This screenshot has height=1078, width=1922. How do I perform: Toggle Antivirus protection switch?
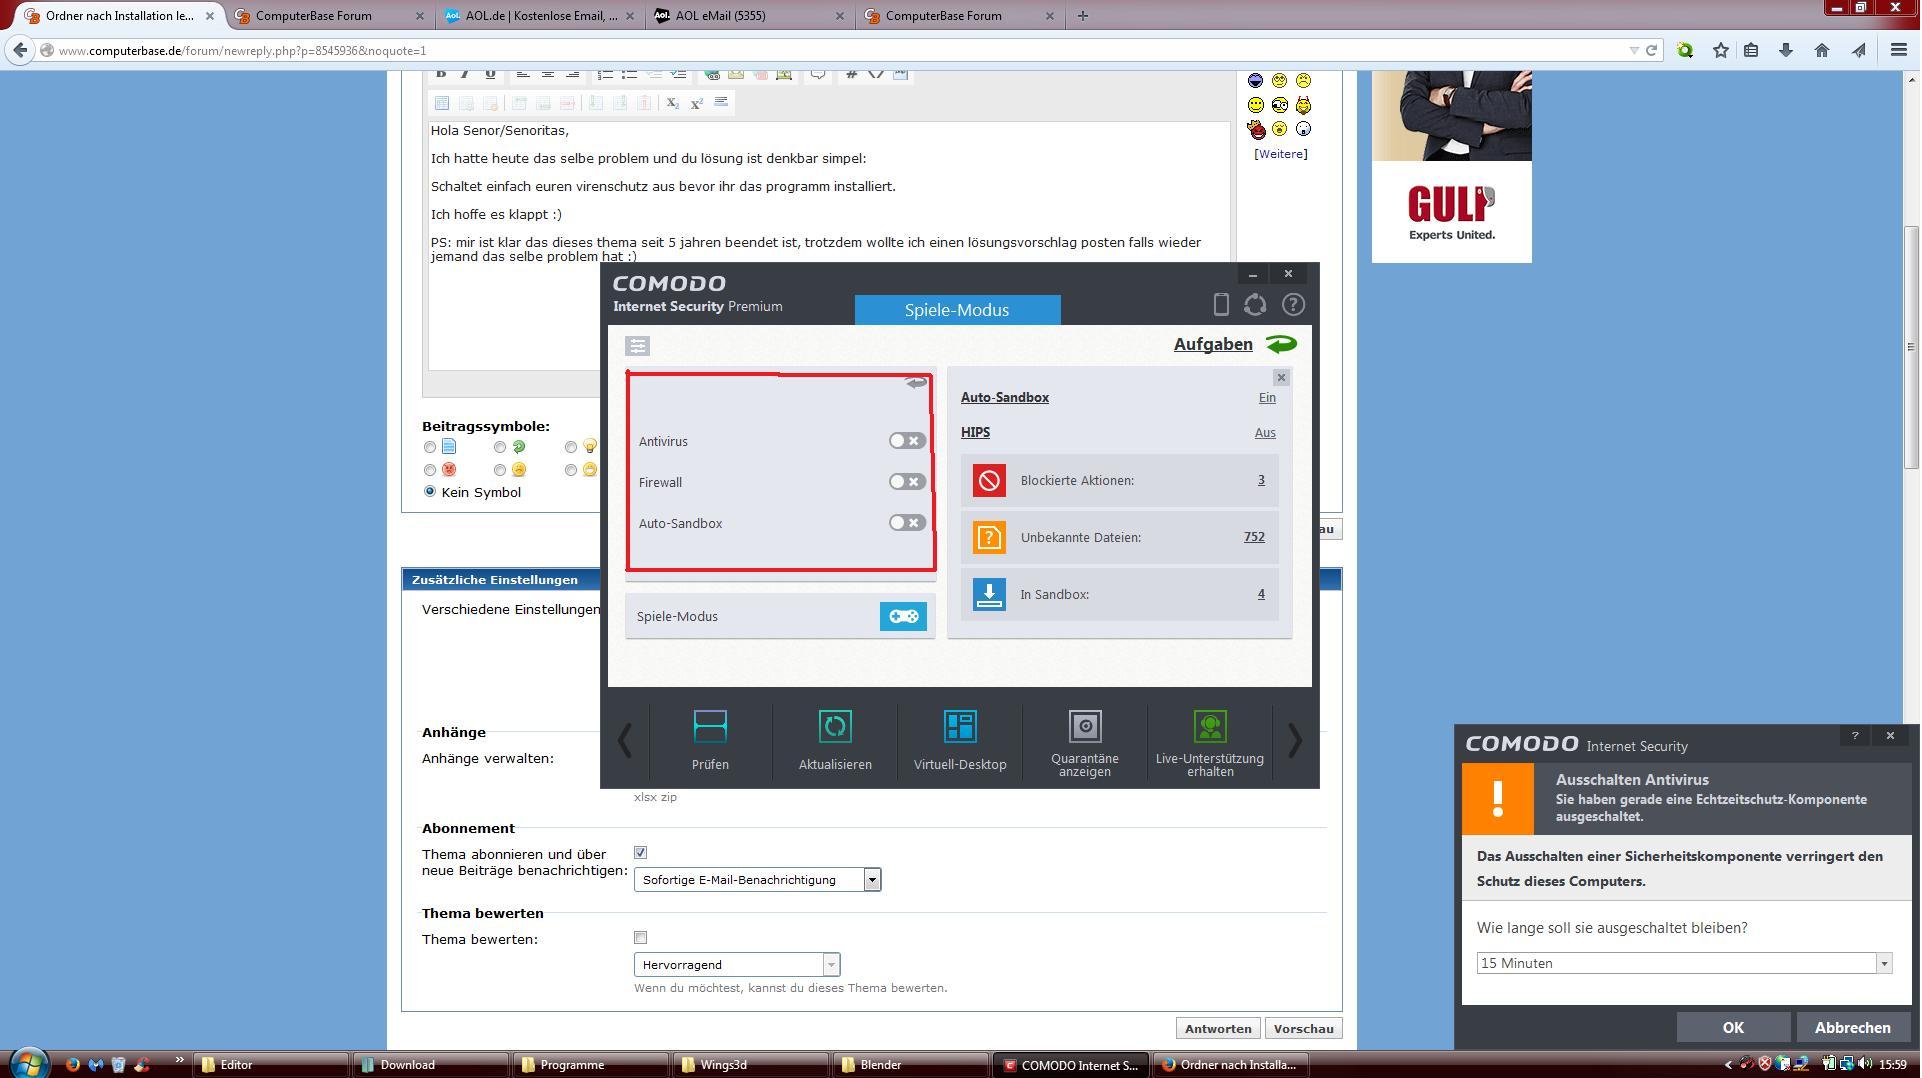[x=907, y=441]
